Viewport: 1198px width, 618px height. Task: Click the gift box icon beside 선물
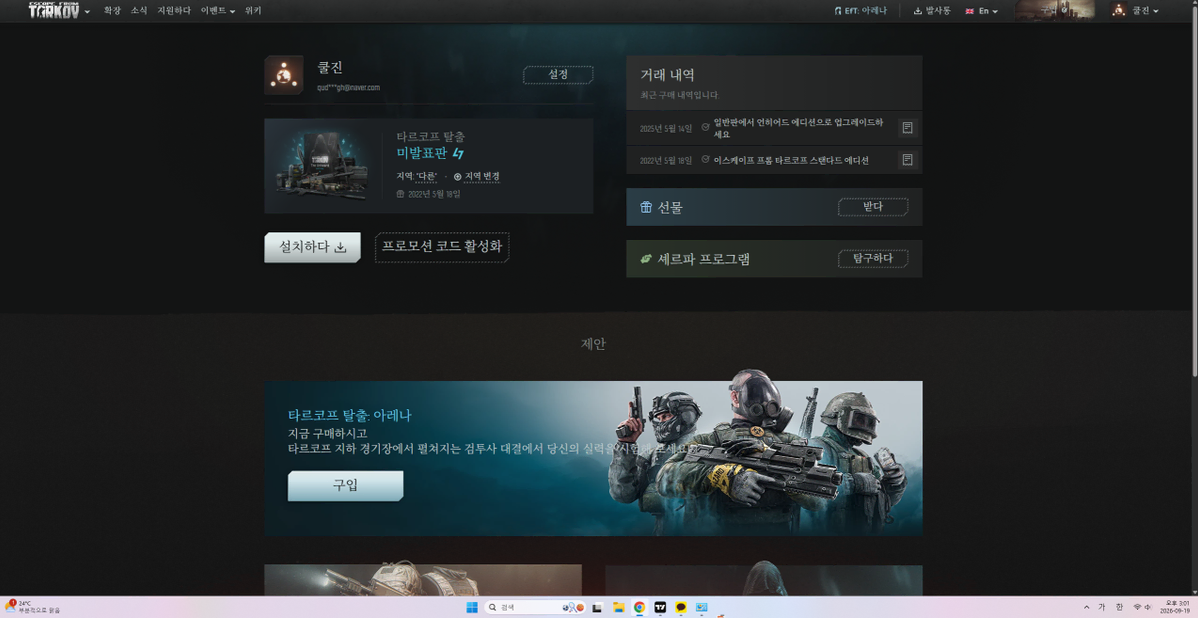[646, 207]
